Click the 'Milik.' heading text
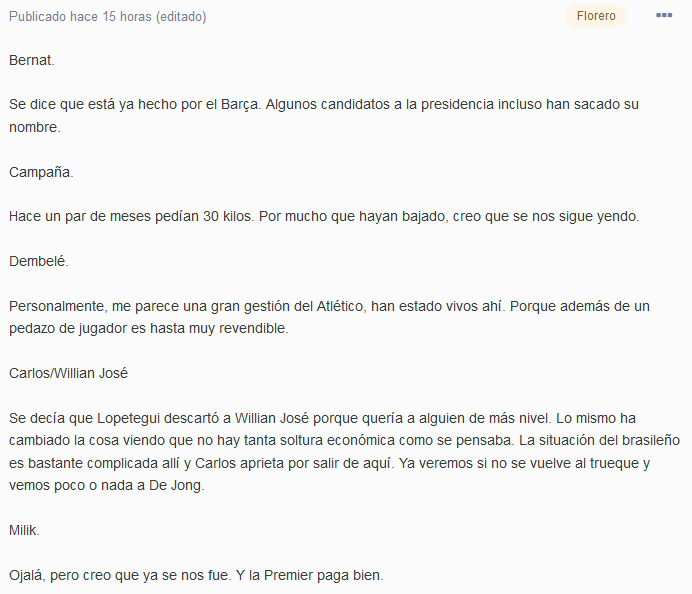 pyautogui.click(x=24, y=530)
